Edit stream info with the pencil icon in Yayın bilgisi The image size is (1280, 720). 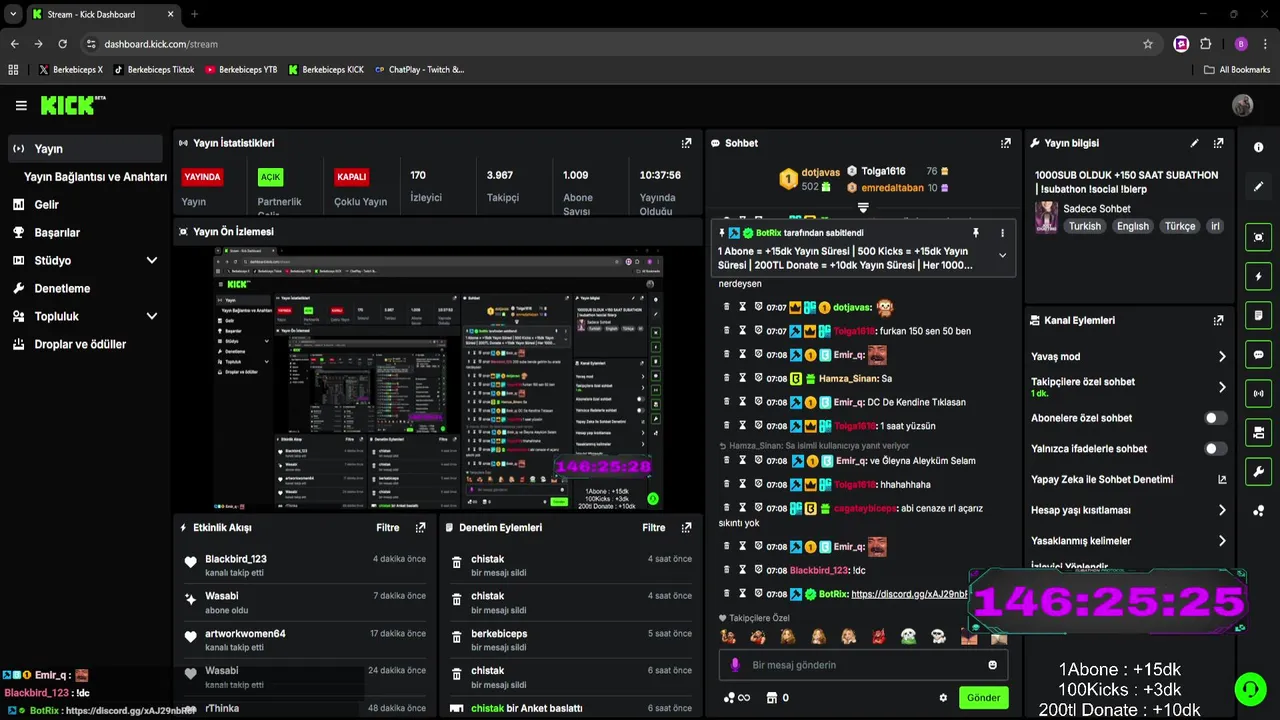click(x=1194, y=143)
